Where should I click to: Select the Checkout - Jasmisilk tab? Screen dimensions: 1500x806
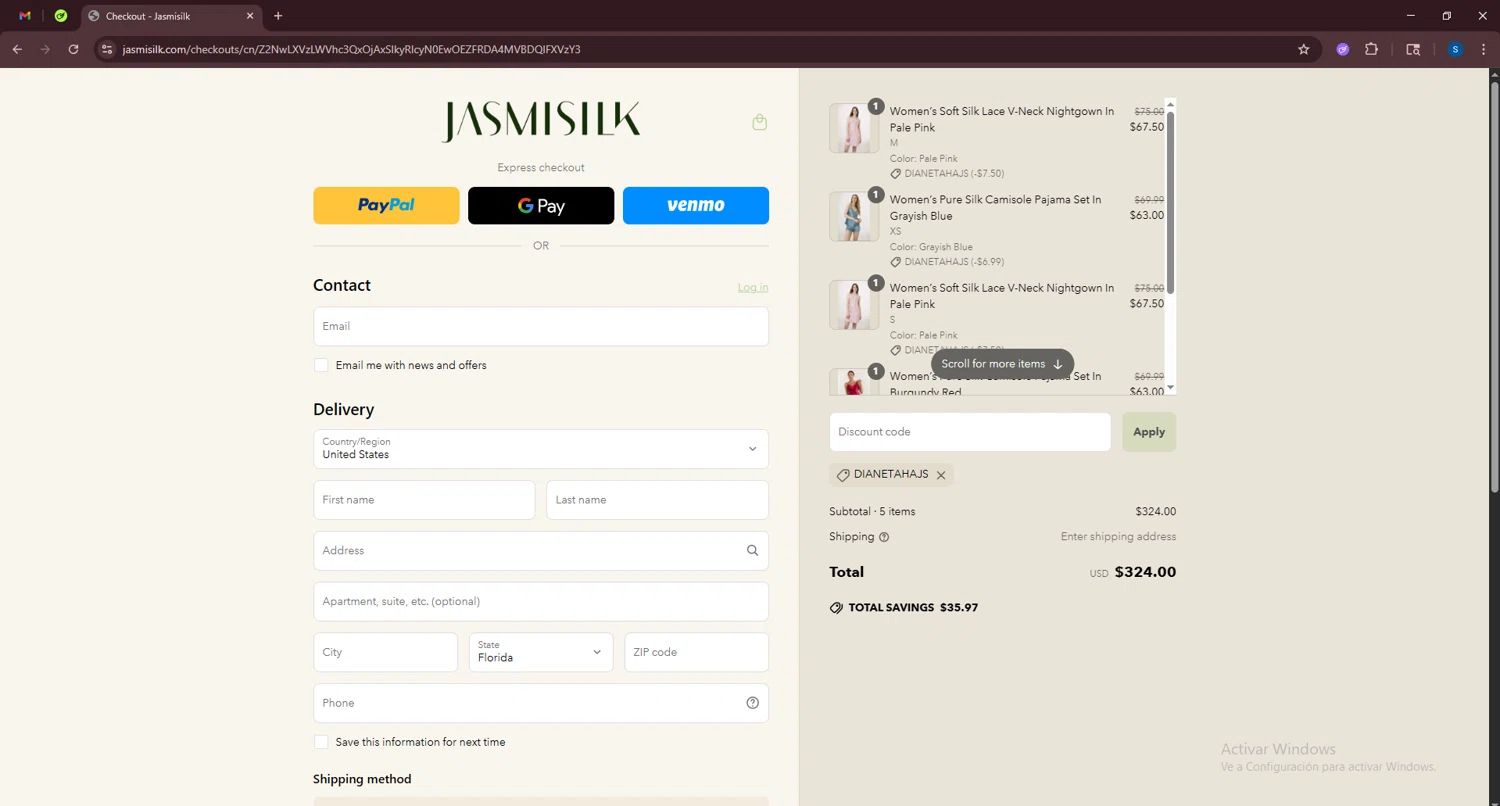170,16
